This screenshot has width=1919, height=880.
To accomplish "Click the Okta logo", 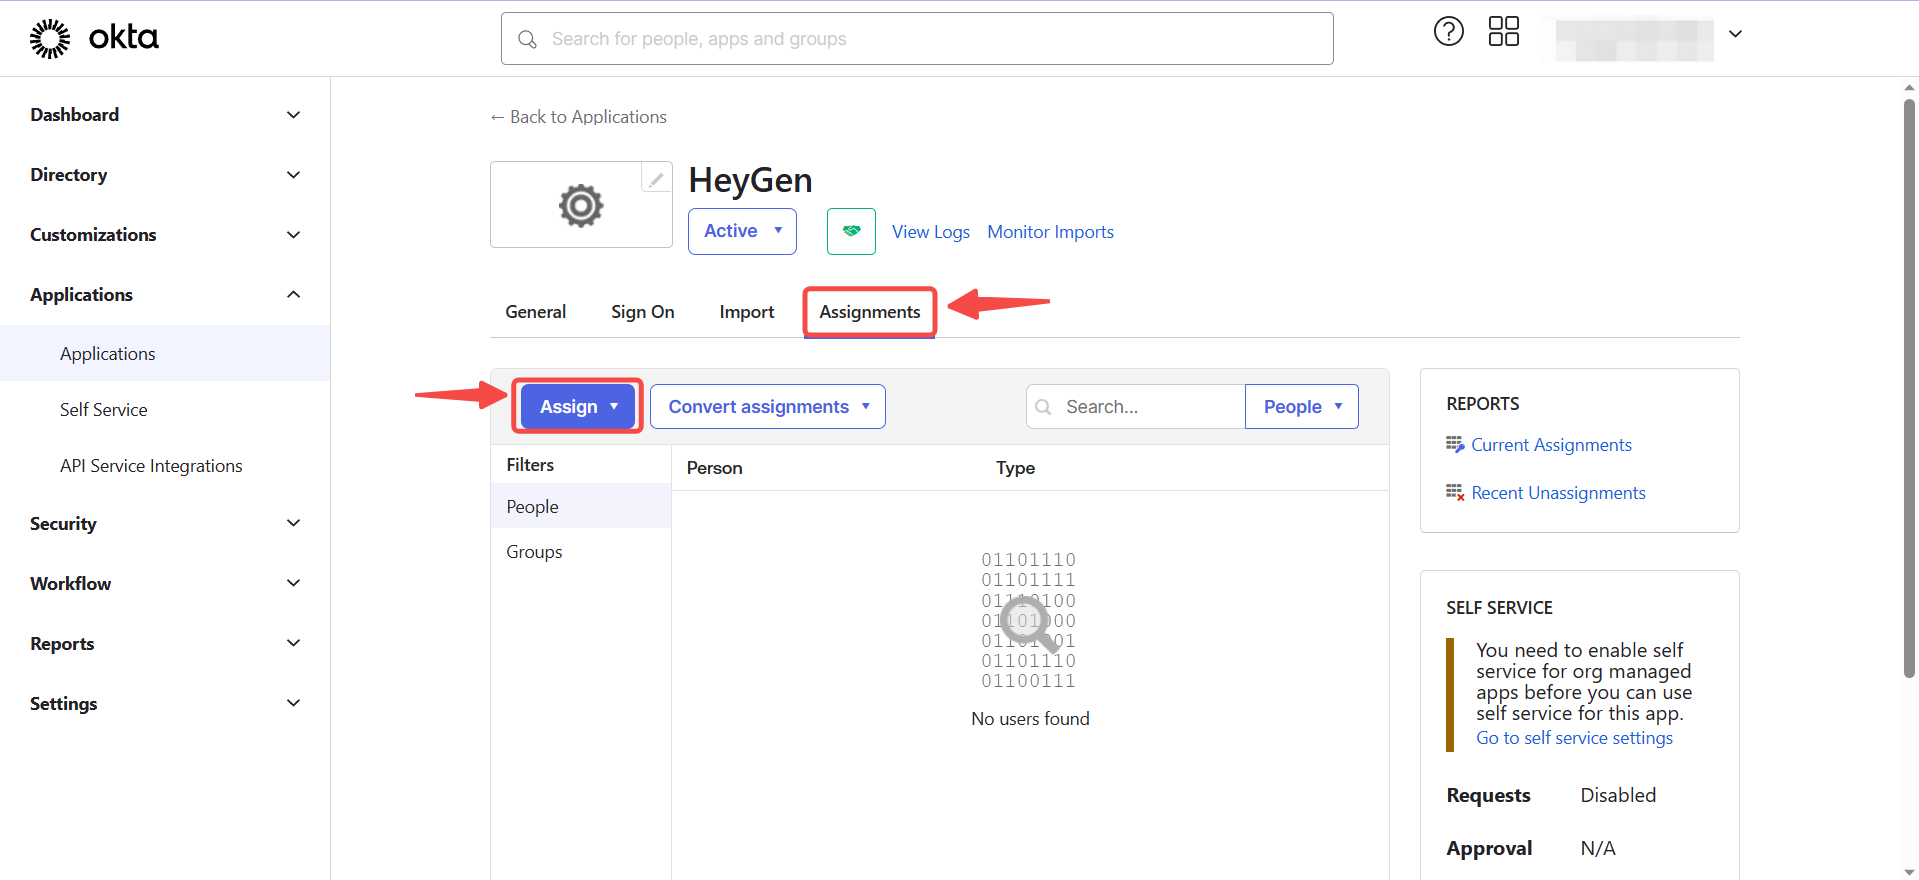I will point(94,38).
